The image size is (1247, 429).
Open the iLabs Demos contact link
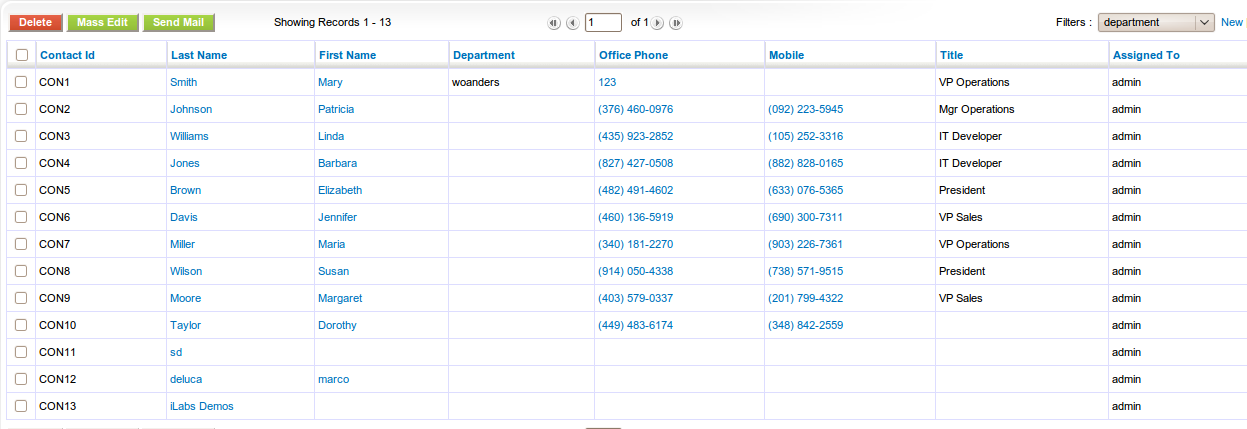(202, 406)
